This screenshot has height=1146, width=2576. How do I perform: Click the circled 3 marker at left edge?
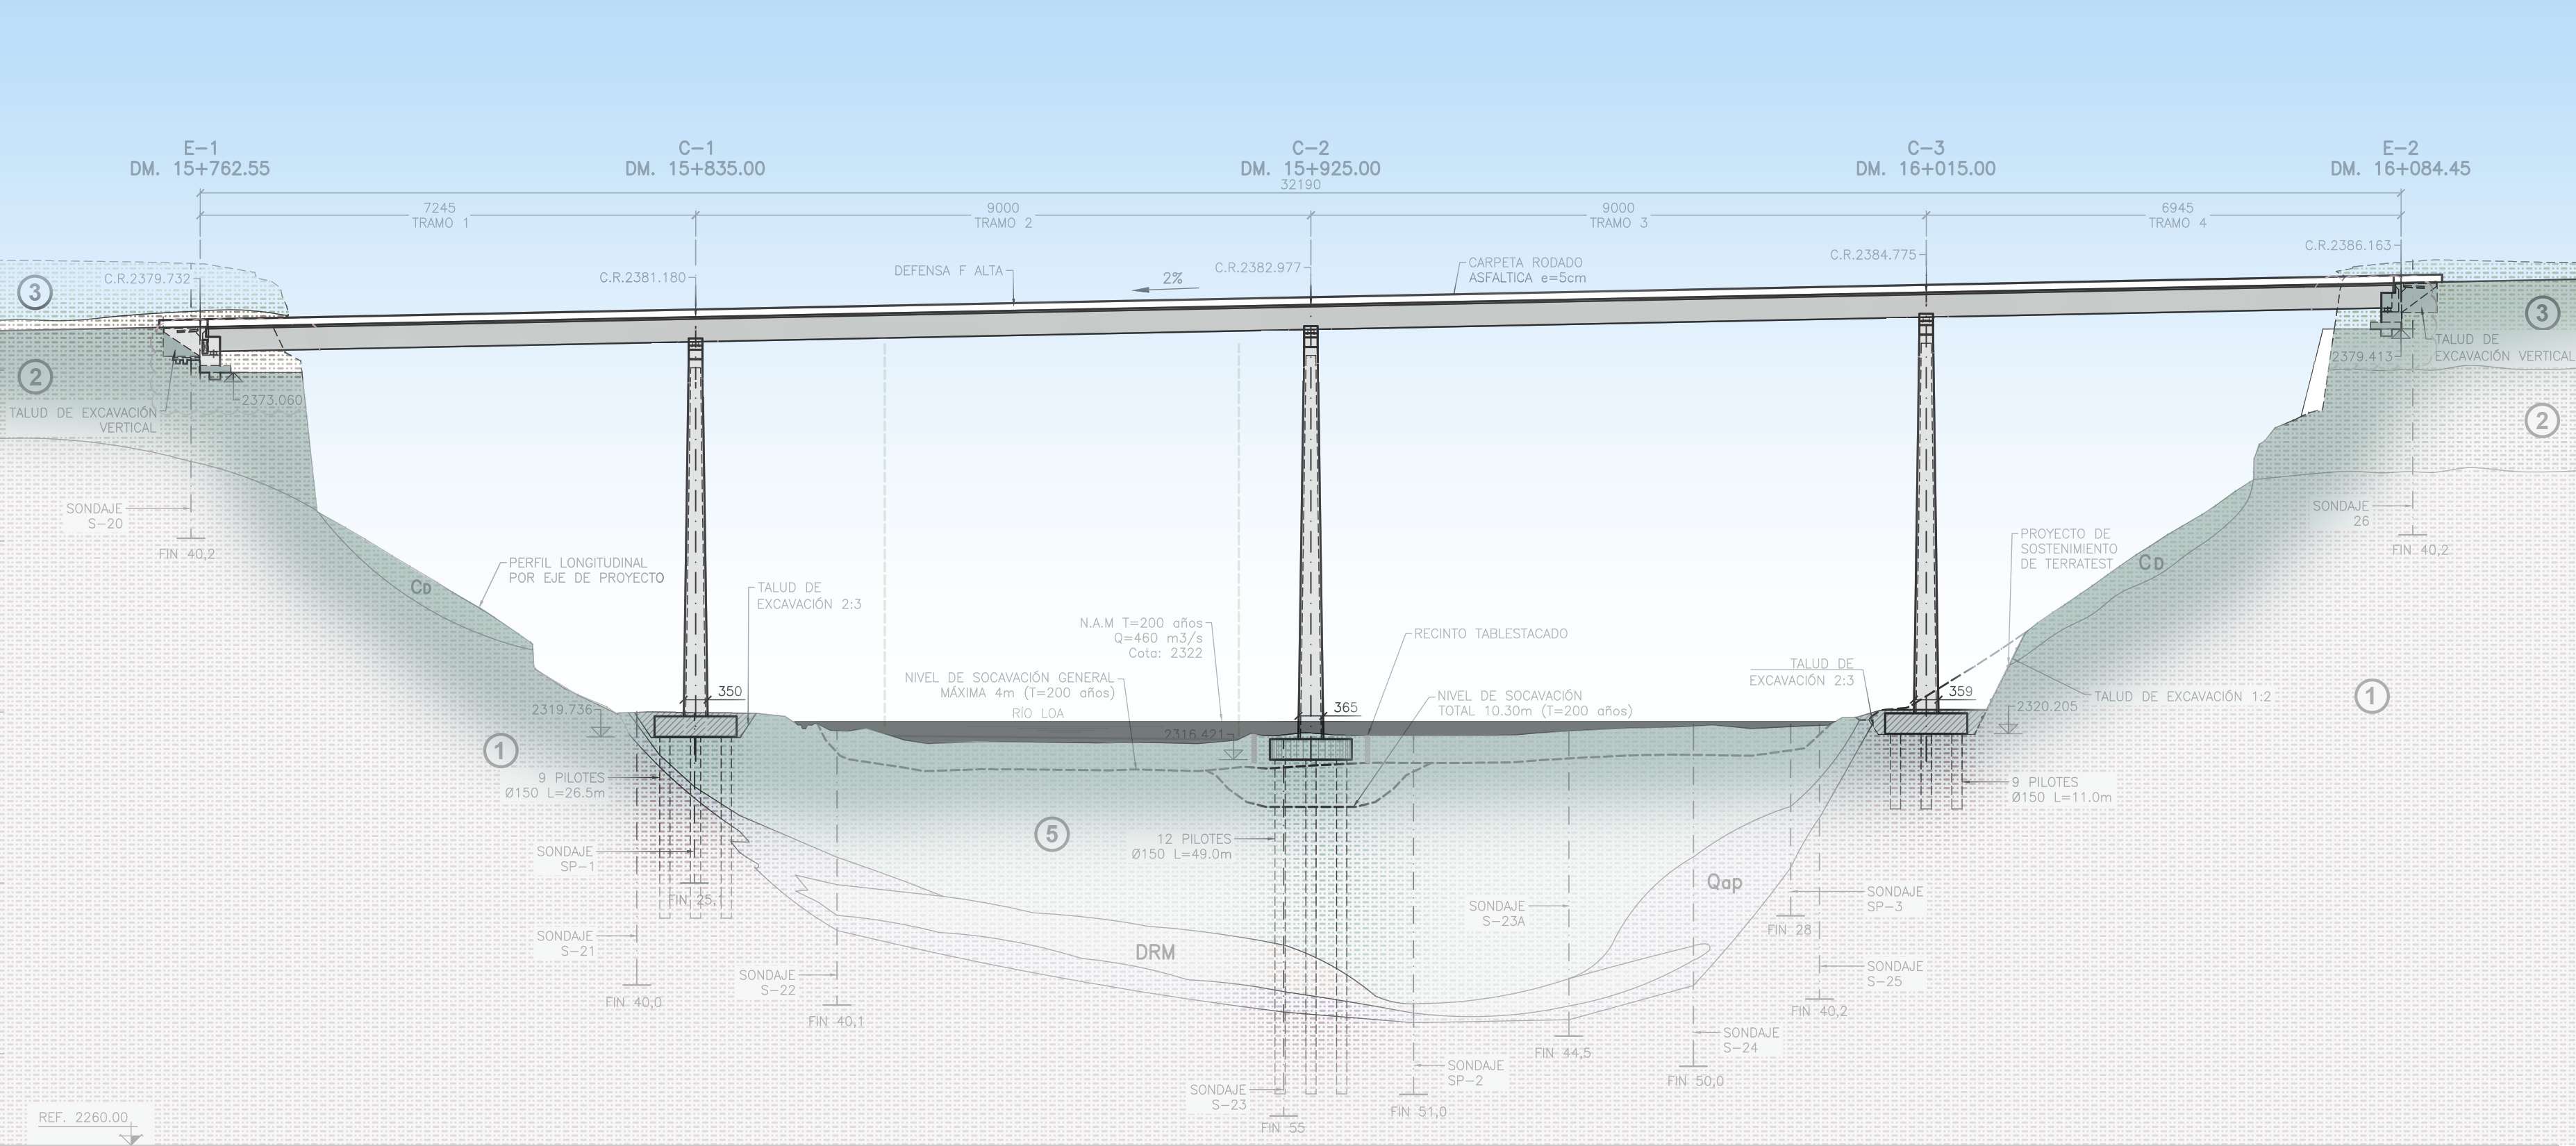coord(35,293)
